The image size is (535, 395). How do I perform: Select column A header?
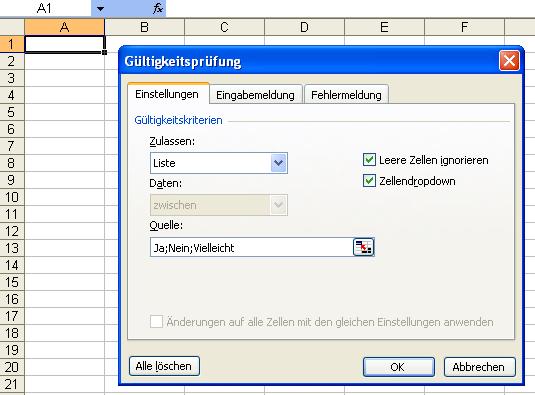[64, 27]
